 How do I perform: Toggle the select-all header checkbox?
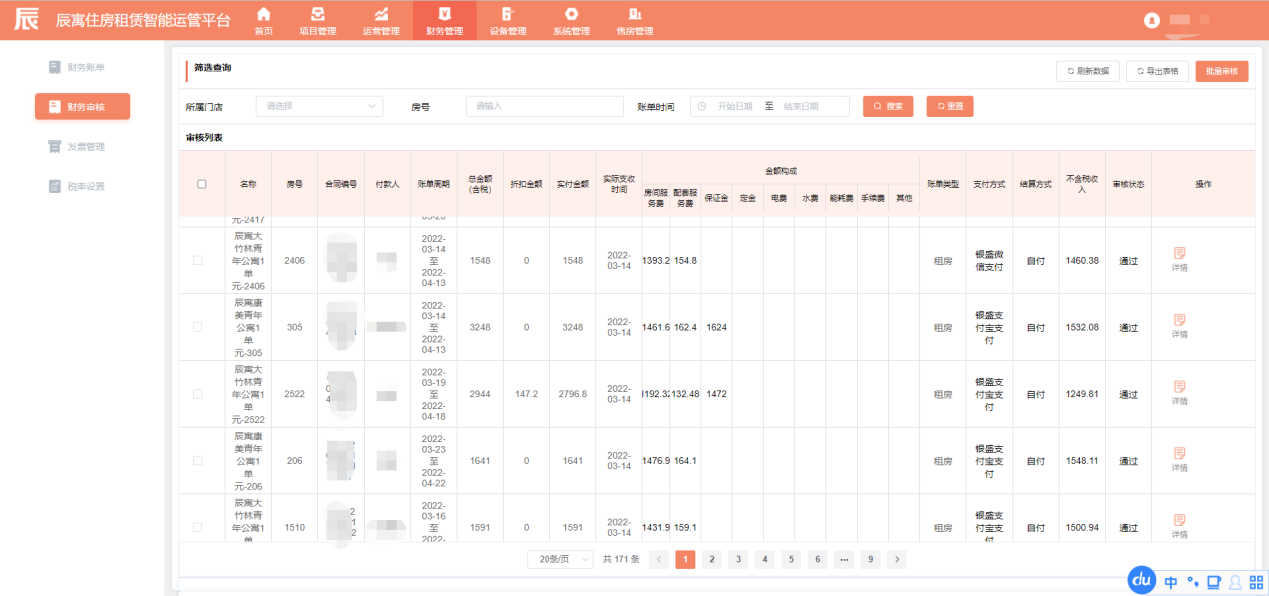point(202,184)
